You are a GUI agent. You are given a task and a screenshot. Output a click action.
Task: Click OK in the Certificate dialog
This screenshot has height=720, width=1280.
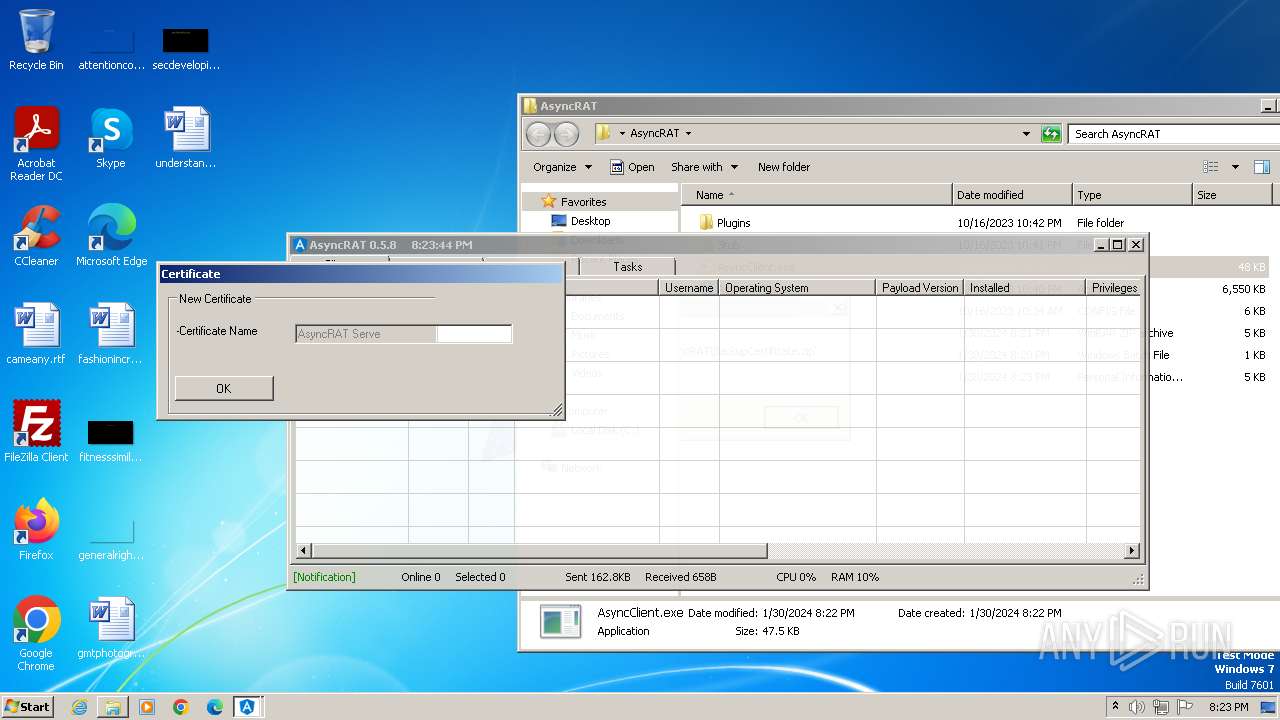(224, 388)
